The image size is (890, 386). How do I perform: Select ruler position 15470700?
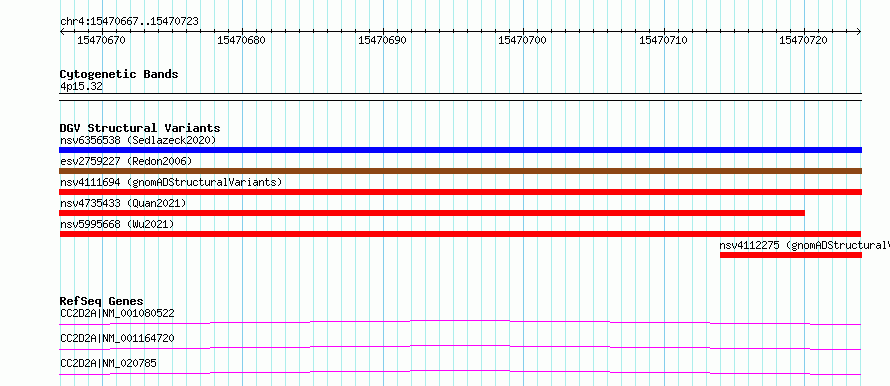(x=522, y=40)
